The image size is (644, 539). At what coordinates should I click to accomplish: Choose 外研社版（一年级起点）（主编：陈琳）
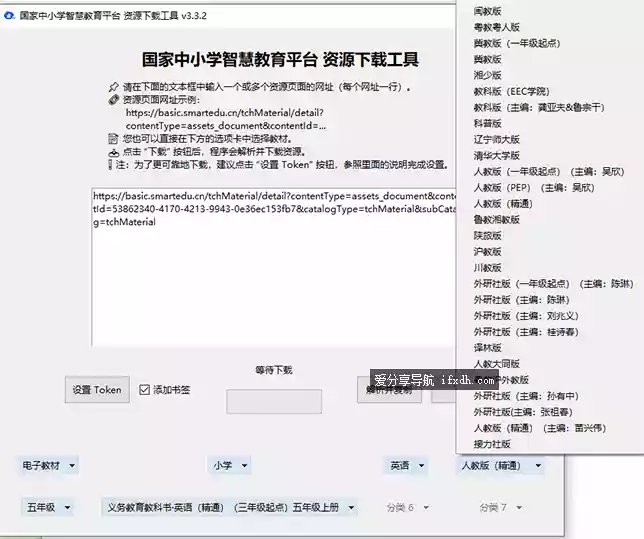(x=553, y=283)
